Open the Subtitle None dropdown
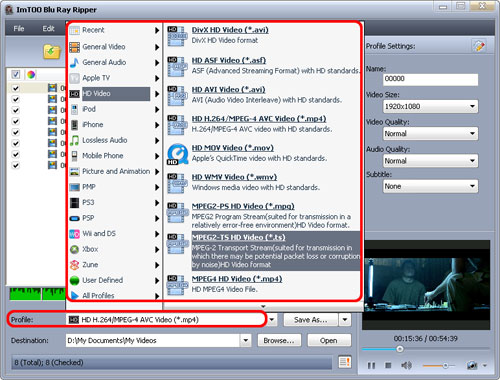The height and width of the screenshot is (380, 500). tap(430, 186)
